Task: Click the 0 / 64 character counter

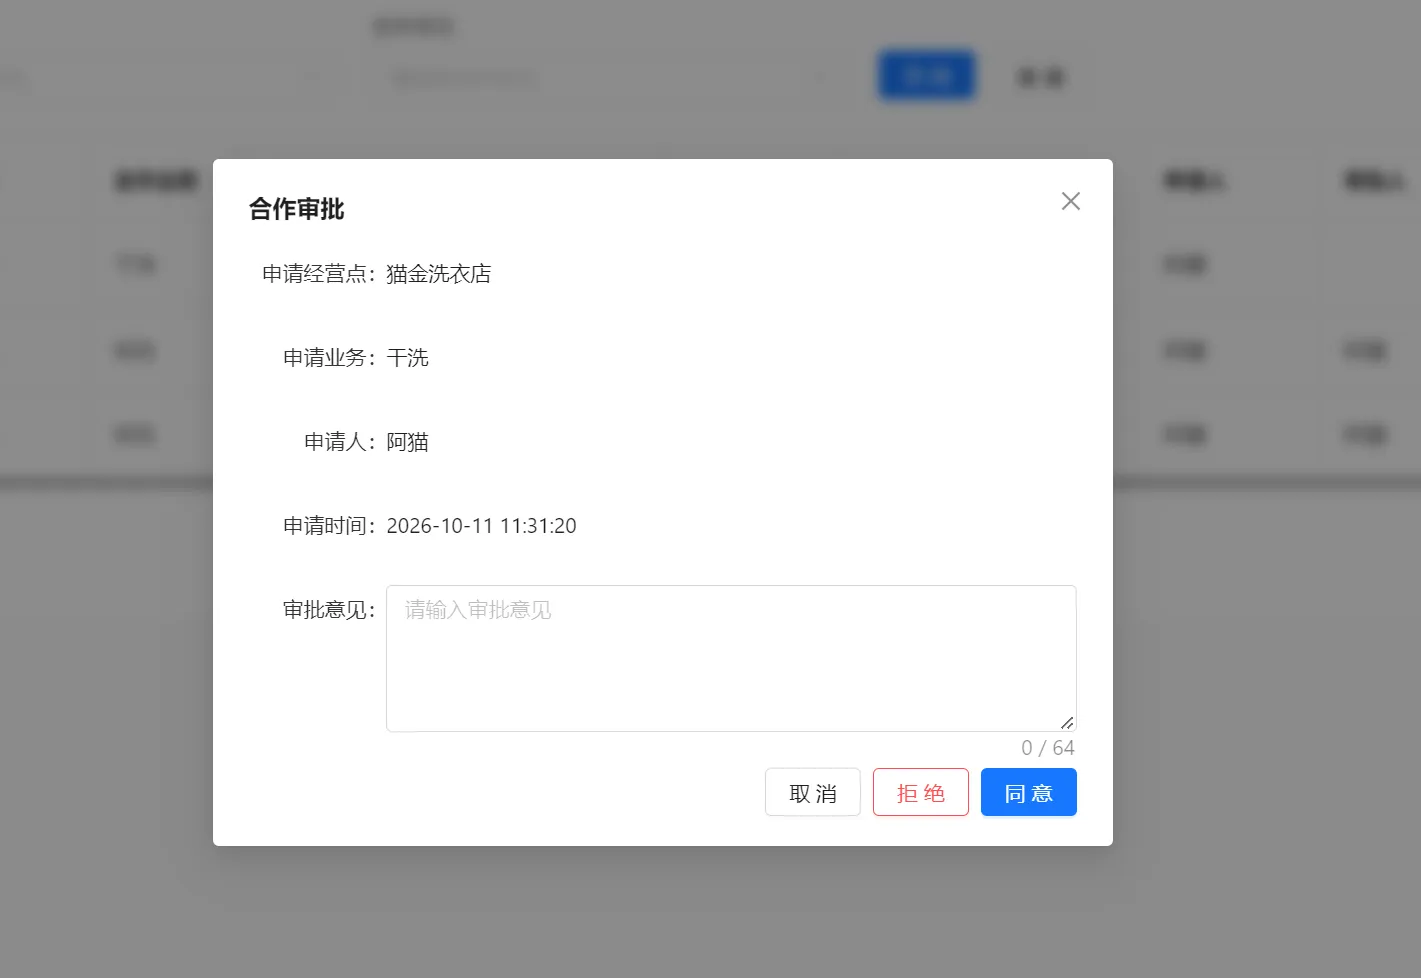Action: [1047, 748]
